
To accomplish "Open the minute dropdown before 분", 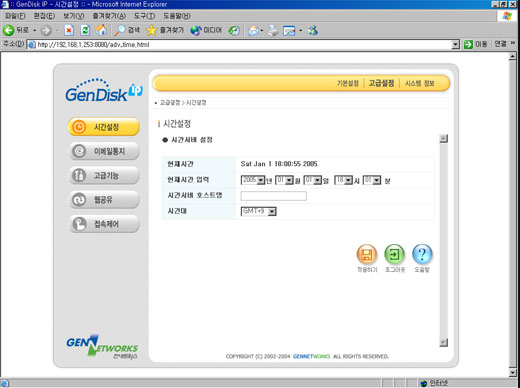I will coord(372,180).
